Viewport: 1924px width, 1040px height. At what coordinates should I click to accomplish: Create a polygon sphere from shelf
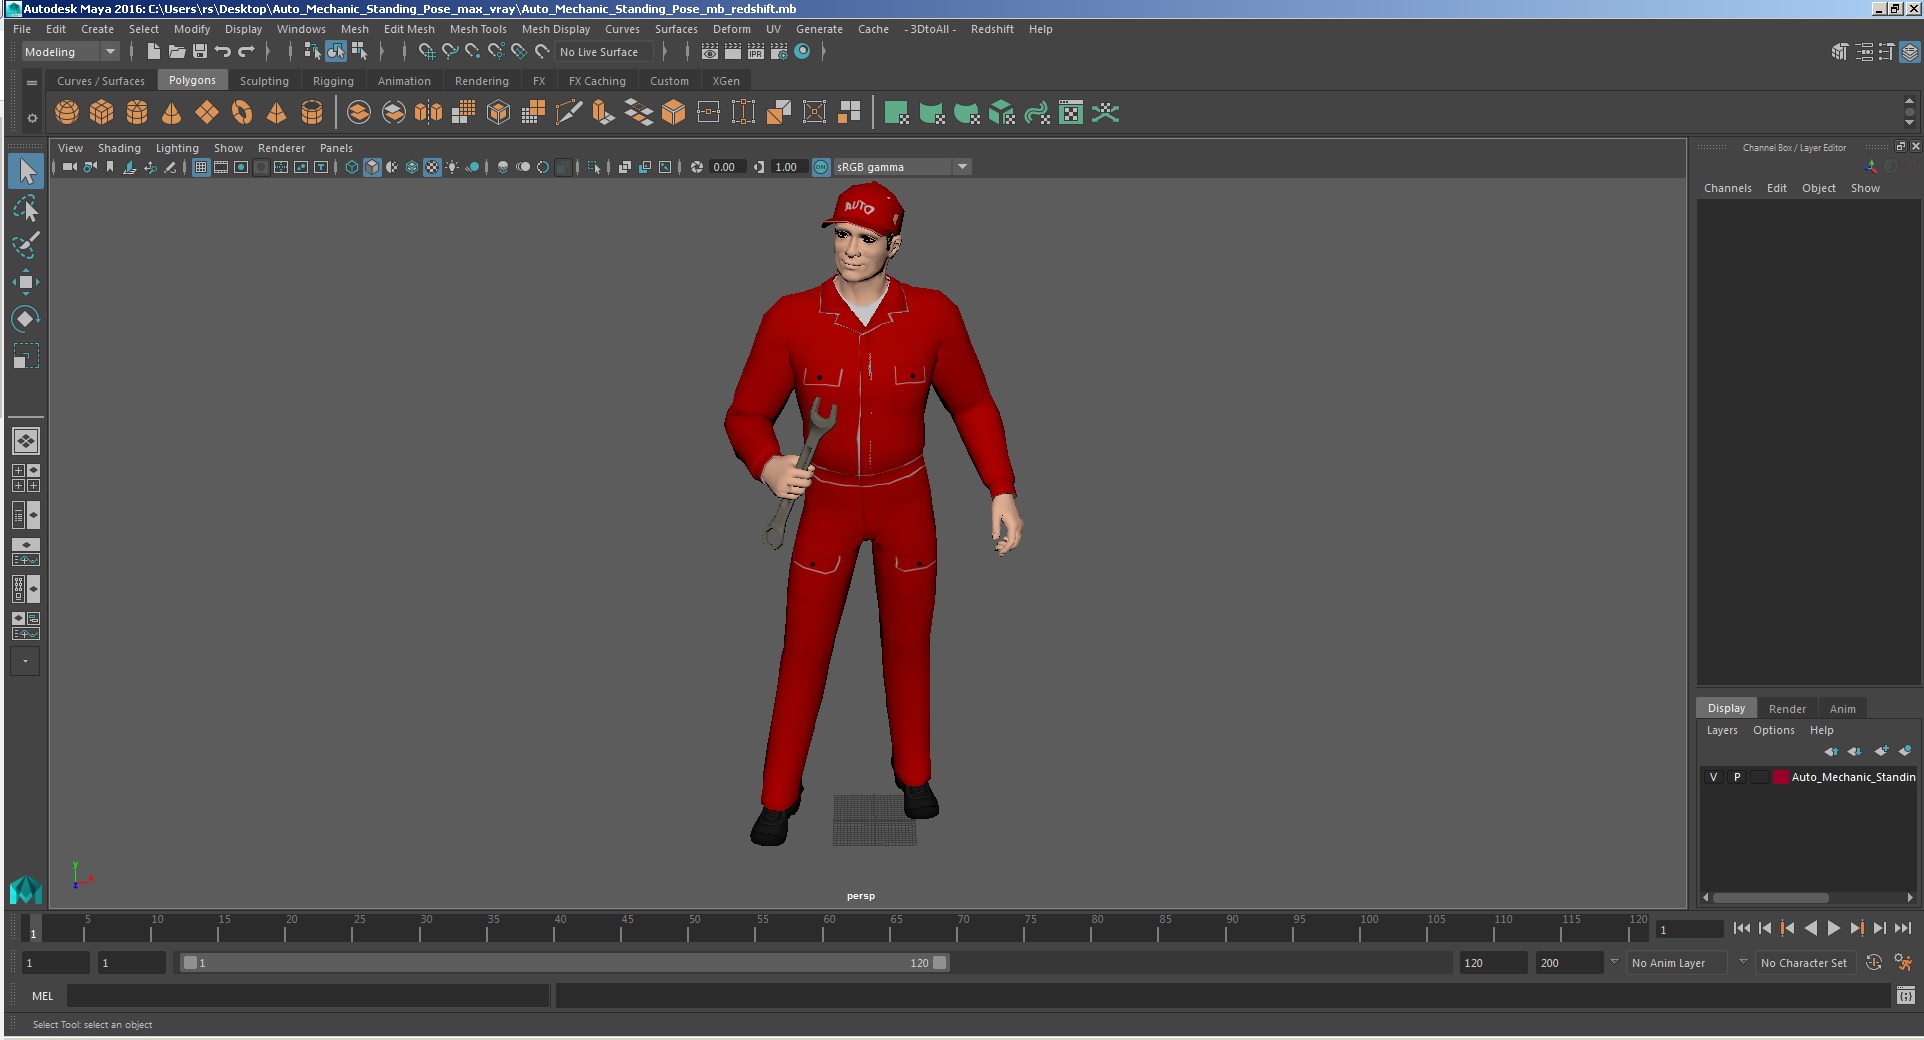pos(67,113)
